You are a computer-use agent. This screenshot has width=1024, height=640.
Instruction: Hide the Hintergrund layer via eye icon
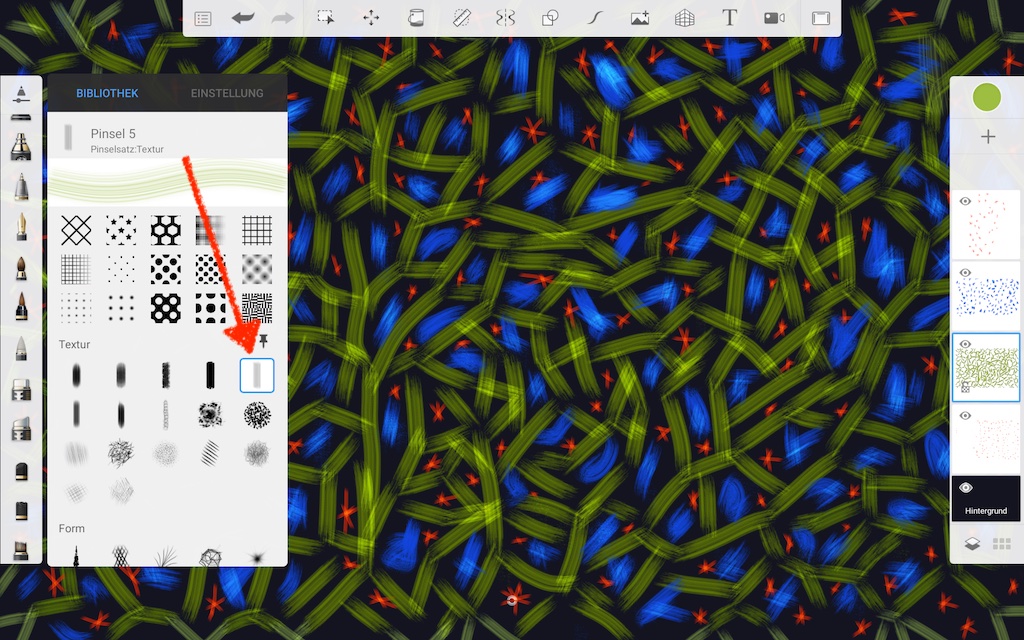click(966, 488)
